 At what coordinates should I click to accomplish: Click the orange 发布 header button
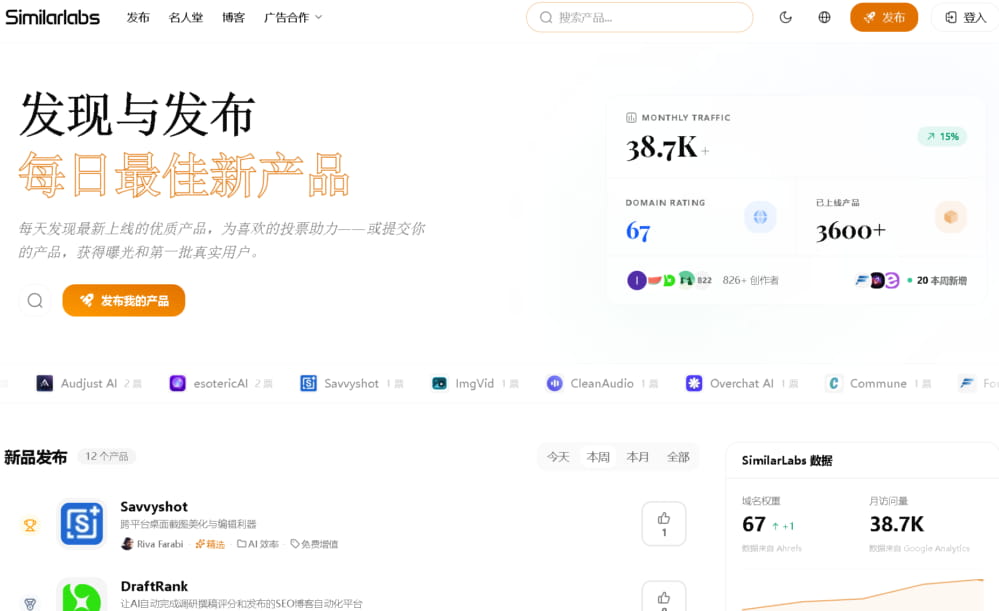coord(884,17)
